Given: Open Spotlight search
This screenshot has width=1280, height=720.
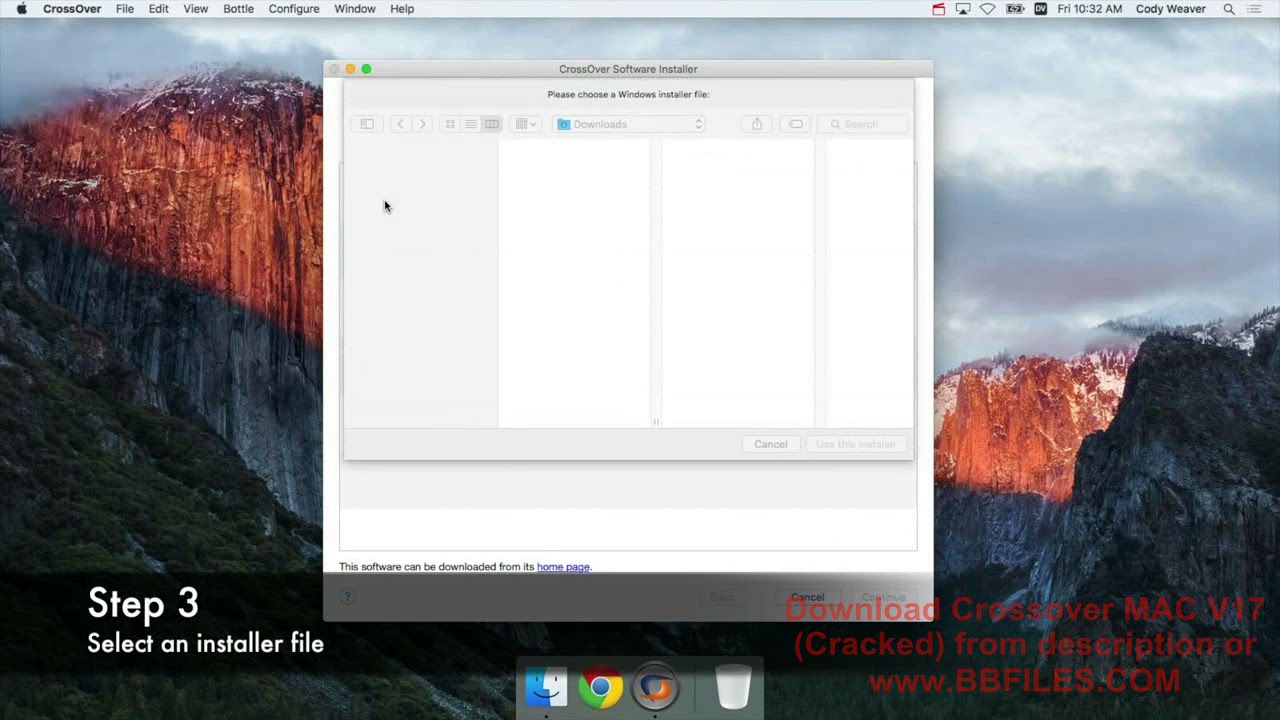Looking at the screenshot, I should point(1229,9).
